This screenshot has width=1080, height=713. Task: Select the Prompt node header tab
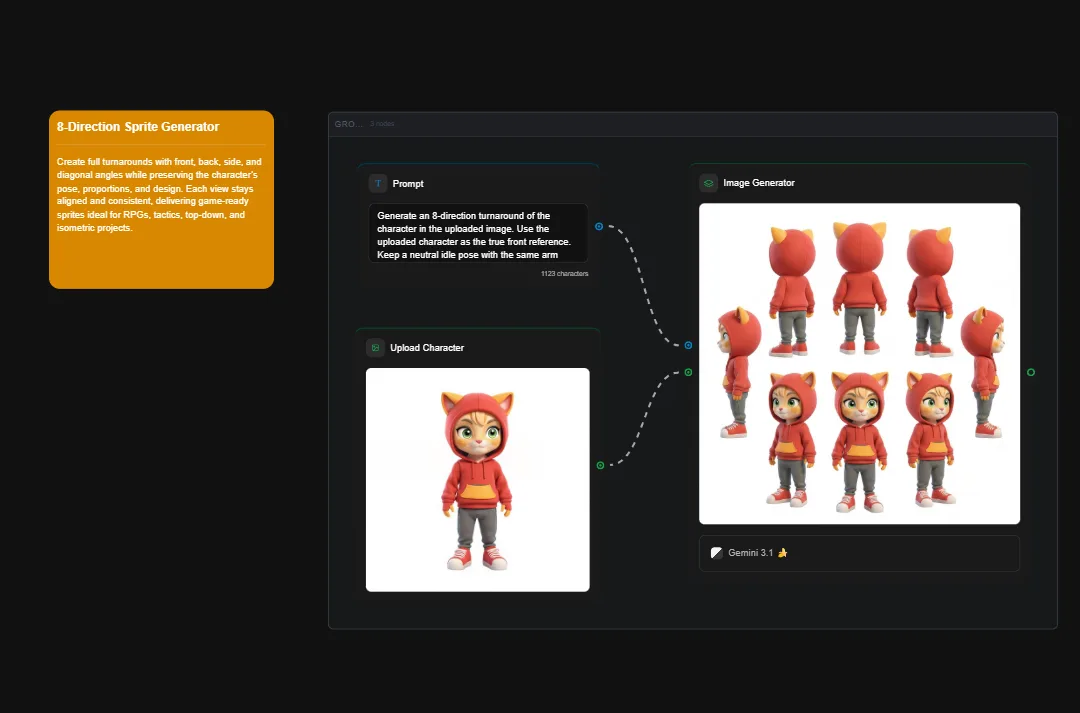[407, 183]
